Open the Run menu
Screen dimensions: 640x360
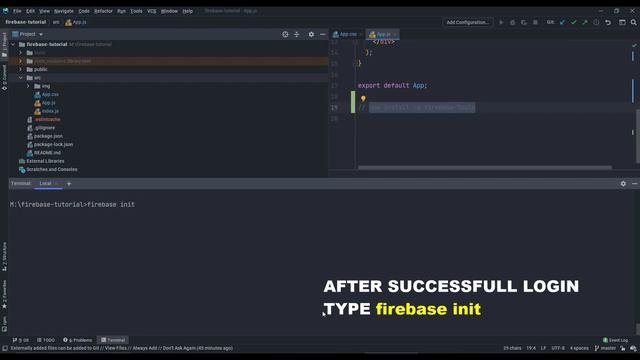pyautogui.click(x=122, y=11)
